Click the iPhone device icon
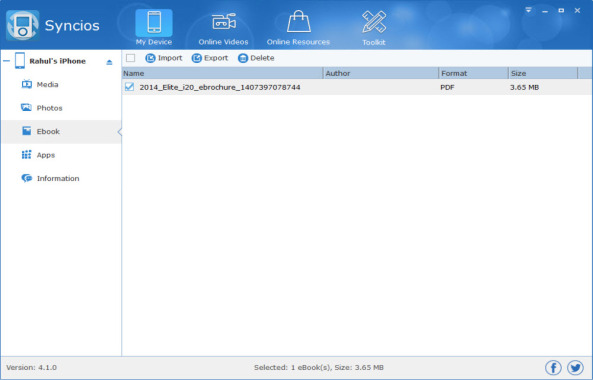The height and width of the screenshot is (380, 593). click(x=20, y=61)
